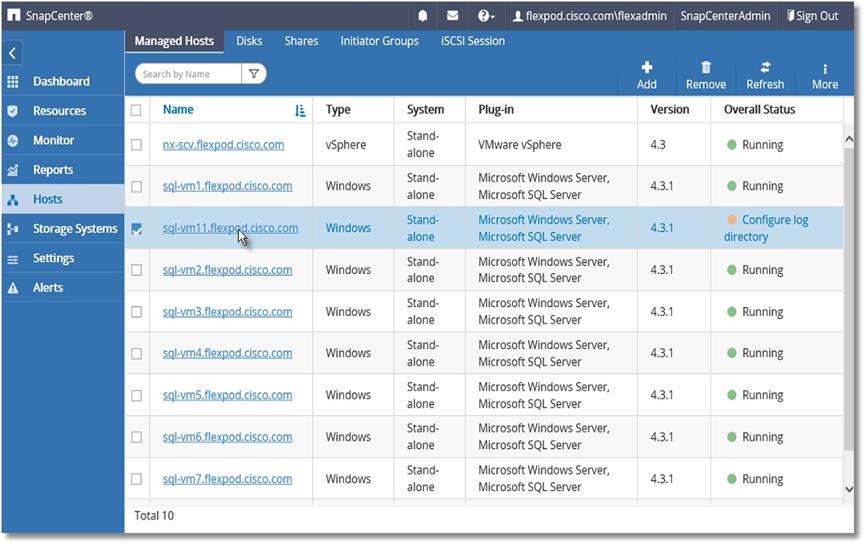Click the Refresh arrows icon
This screenshot has height=544, width=865.
(x=765, y=67)
